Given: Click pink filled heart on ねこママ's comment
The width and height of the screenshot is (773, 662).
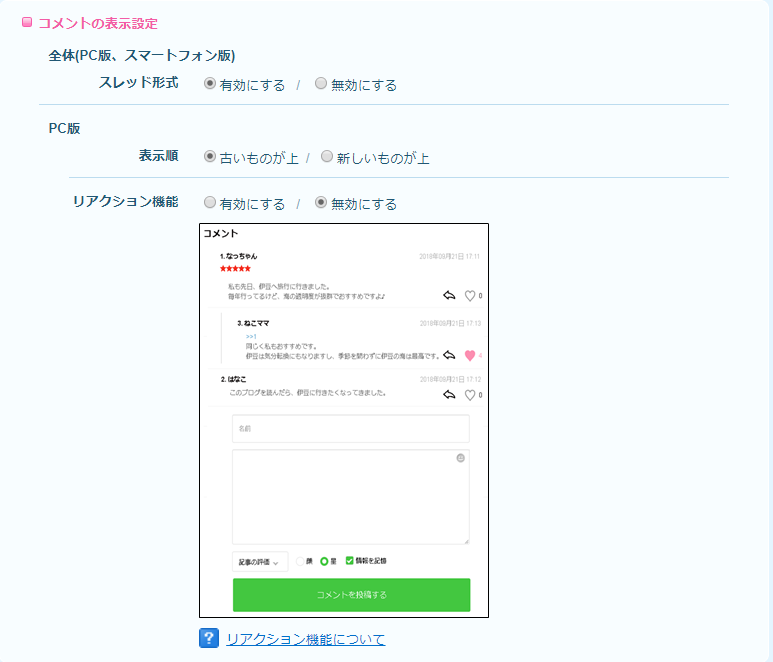Looking at the screenshot, I should (470, 355).
